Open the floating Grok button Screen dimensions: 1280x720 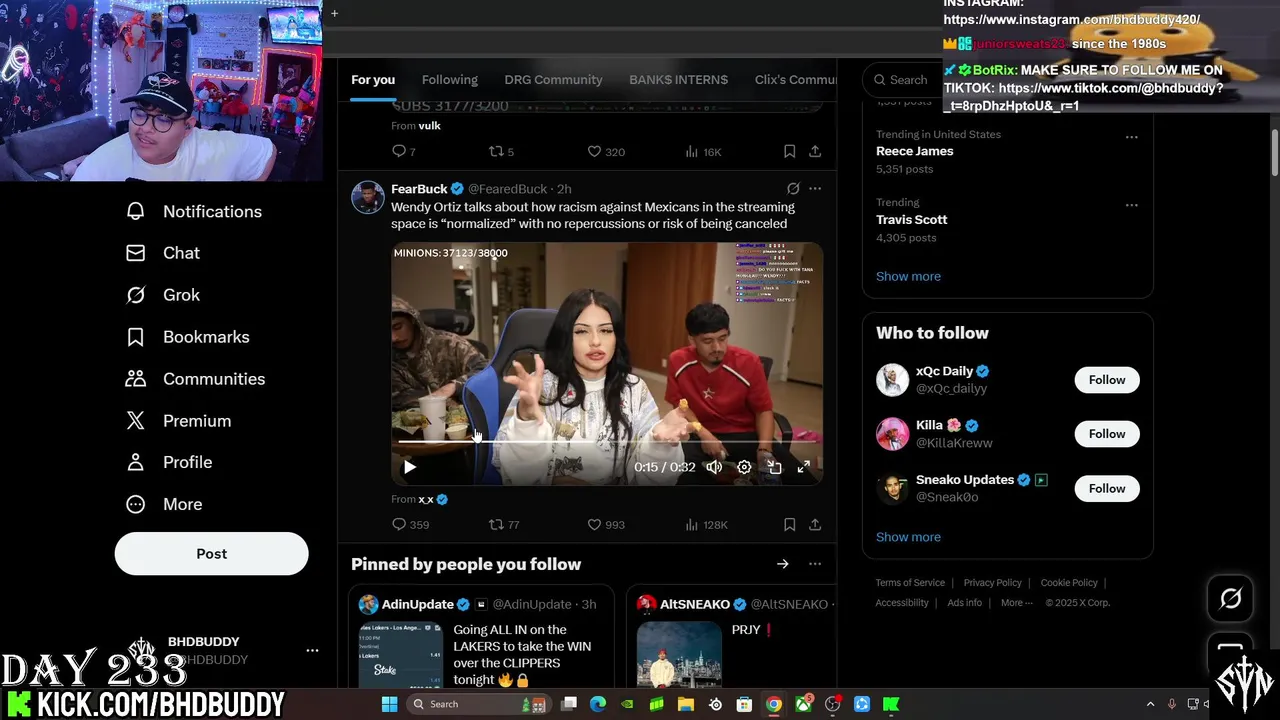click(1230, 598)
